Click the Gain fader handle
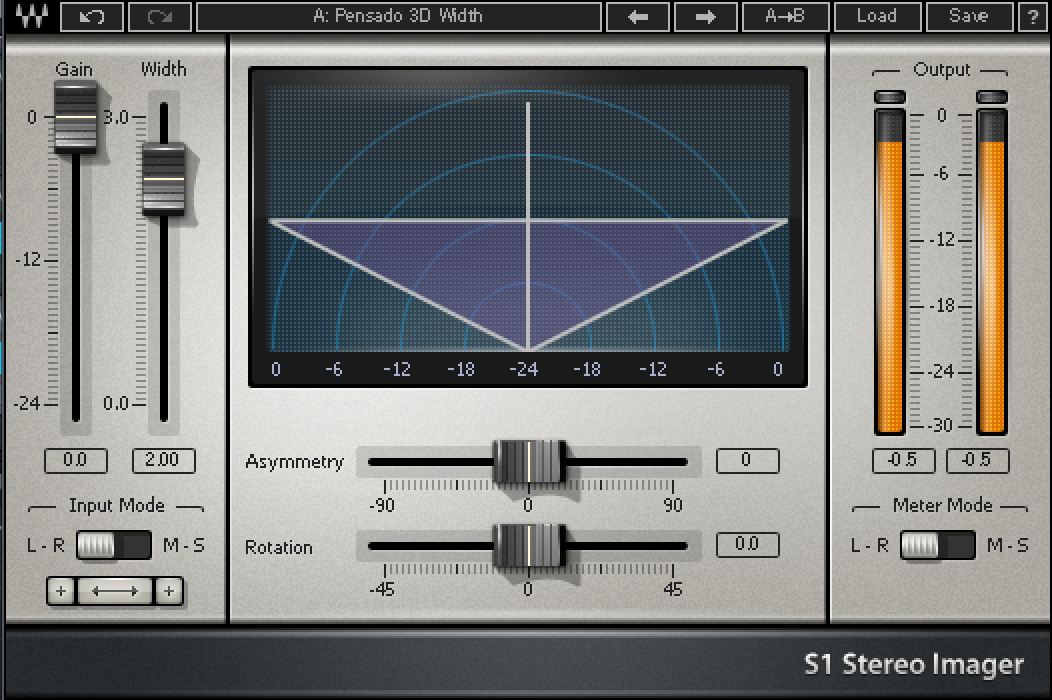The image size is (1052, 700). coord(75,117)
